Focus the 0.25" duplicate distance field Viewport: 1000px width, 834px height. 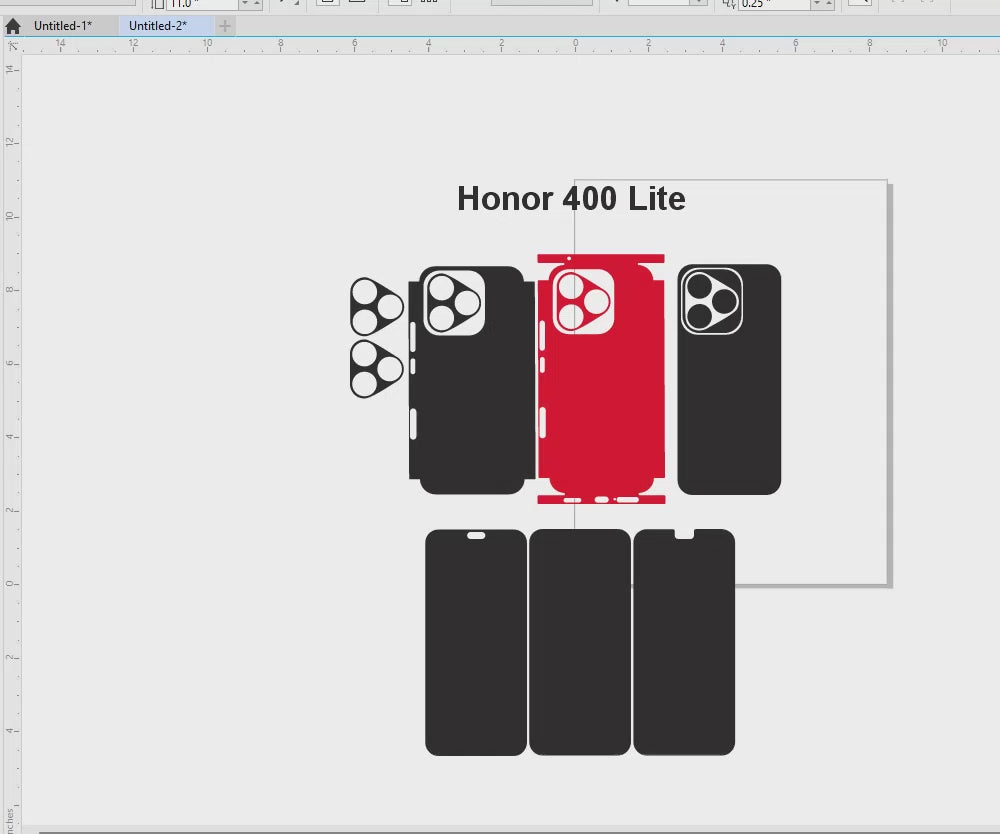point(773,3)
